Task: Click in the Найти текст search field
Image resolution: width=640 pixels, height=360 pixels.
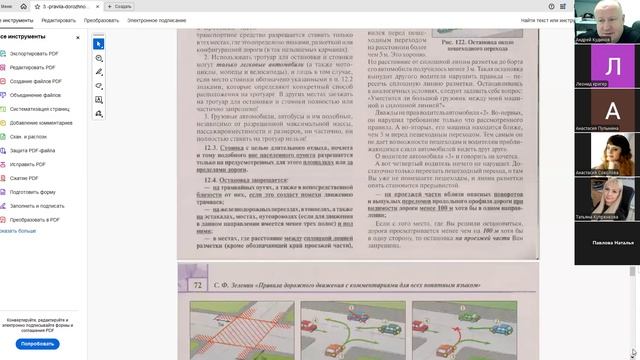Action: [547, 20]
